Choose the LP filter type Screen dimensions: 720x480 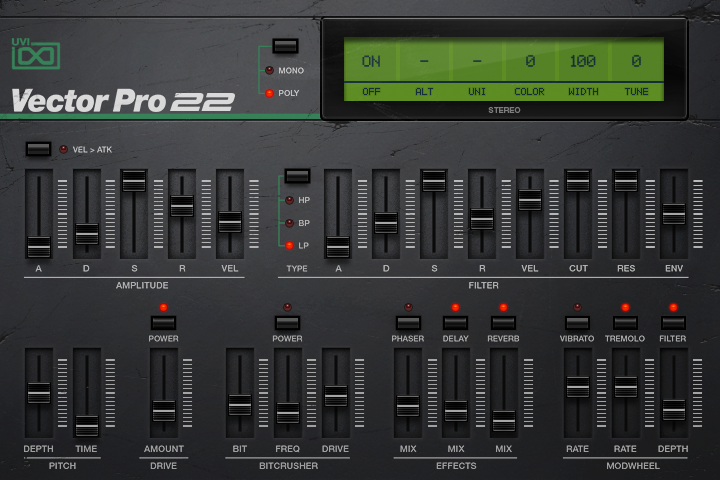(289, 246)
